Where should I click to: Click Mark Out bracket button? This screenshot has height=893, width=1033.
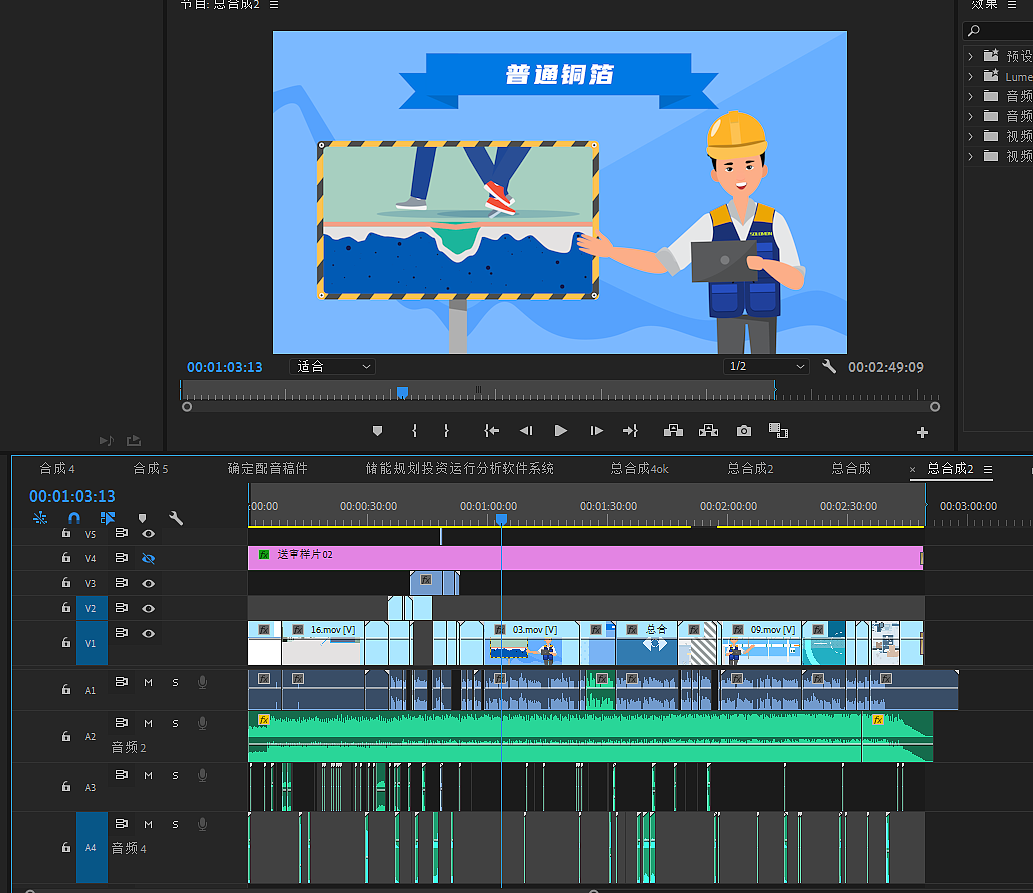[x=447, y=431]
